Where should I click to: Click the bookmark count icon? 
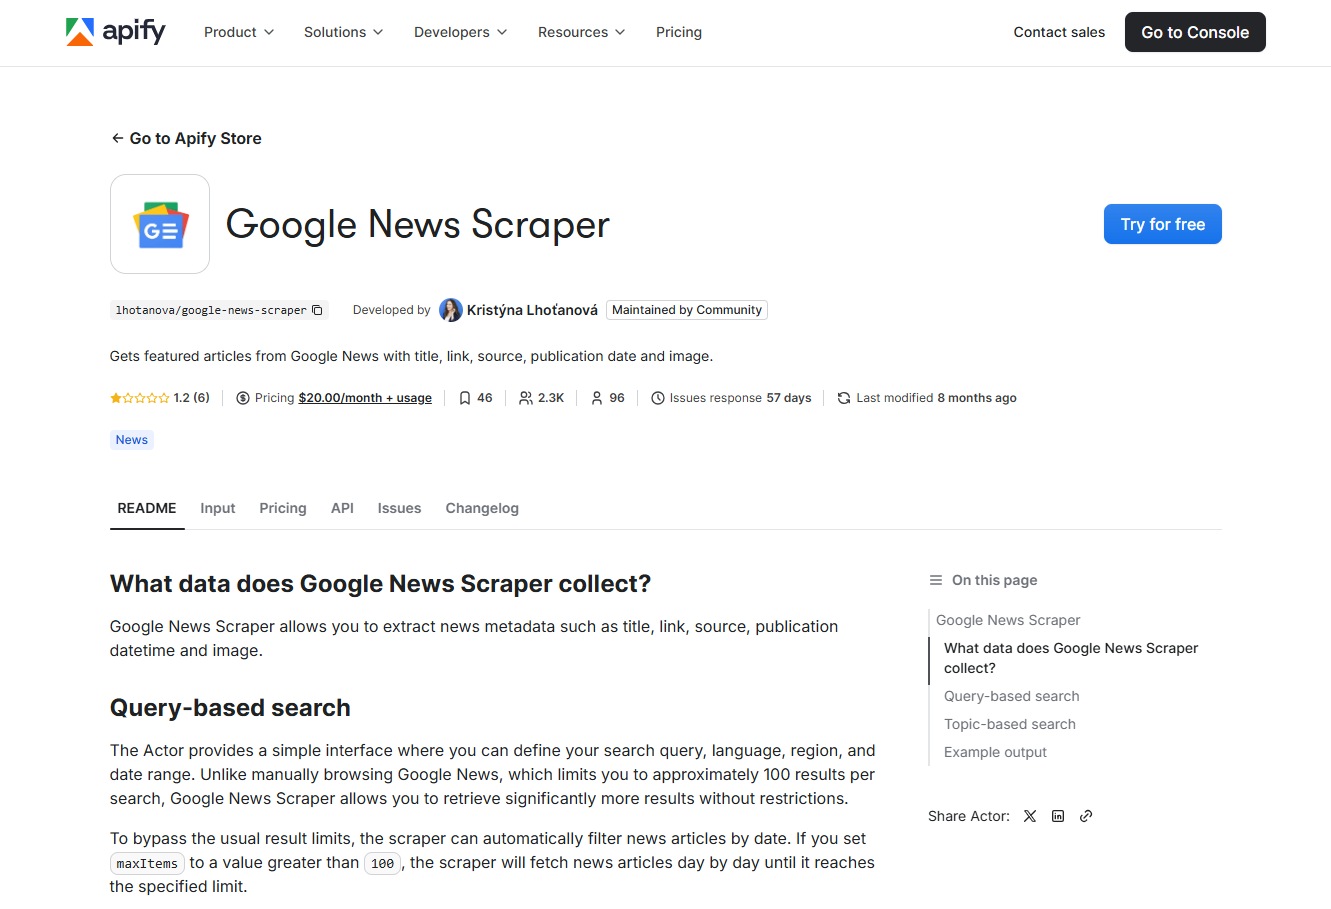click(x=463, y=397)
